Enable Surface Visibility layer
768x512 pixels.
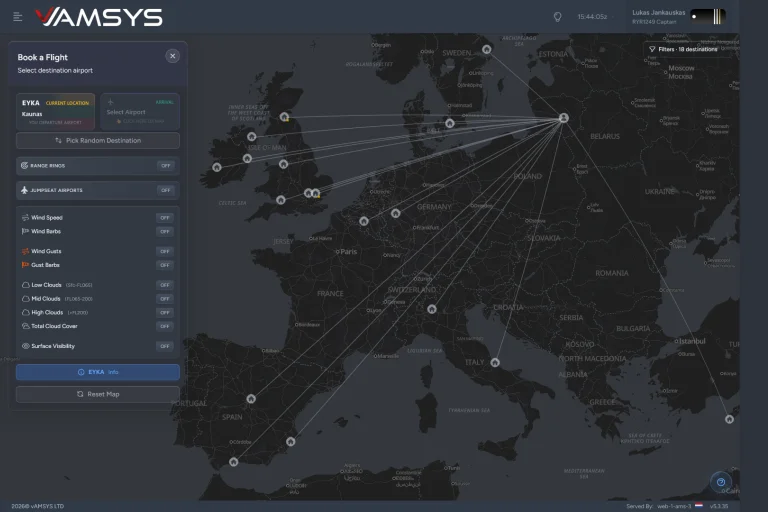click(165, 346)
